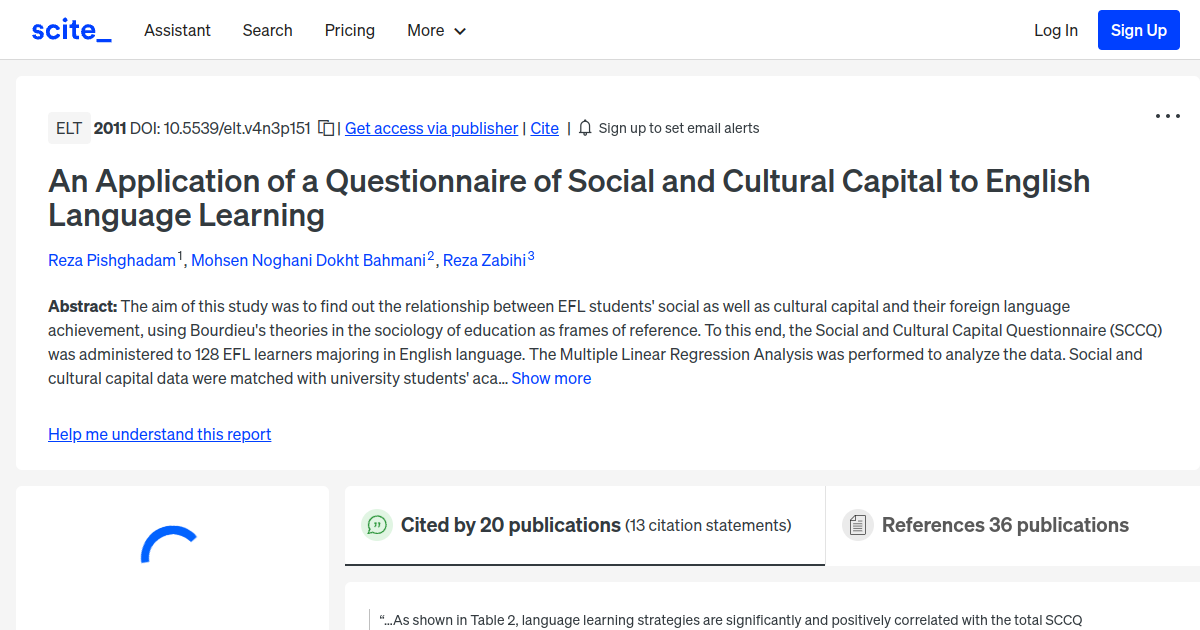Open the Pricing page
This screenshot has width=1200, height=630.
(349, 30)
